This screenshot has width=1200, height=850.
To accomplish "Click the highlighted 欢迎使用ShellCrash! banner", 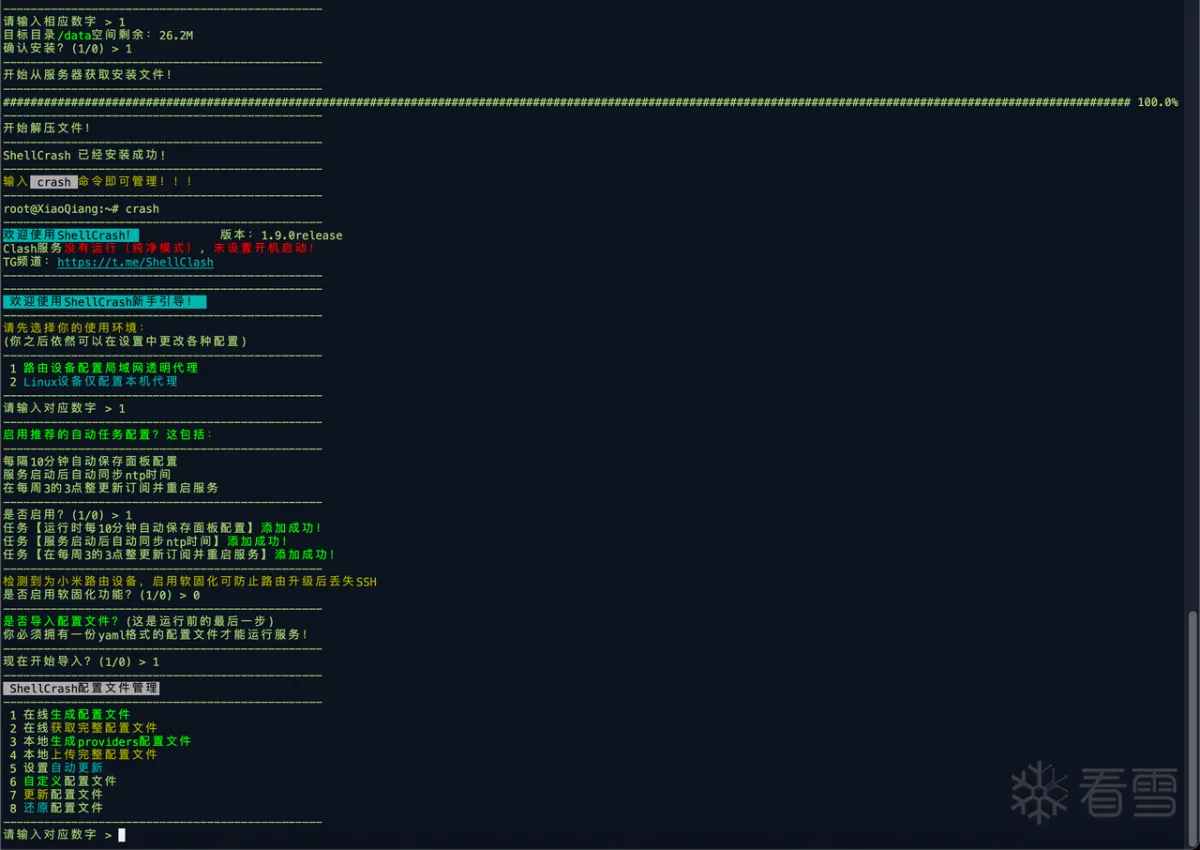I will (x=70, y=235).
